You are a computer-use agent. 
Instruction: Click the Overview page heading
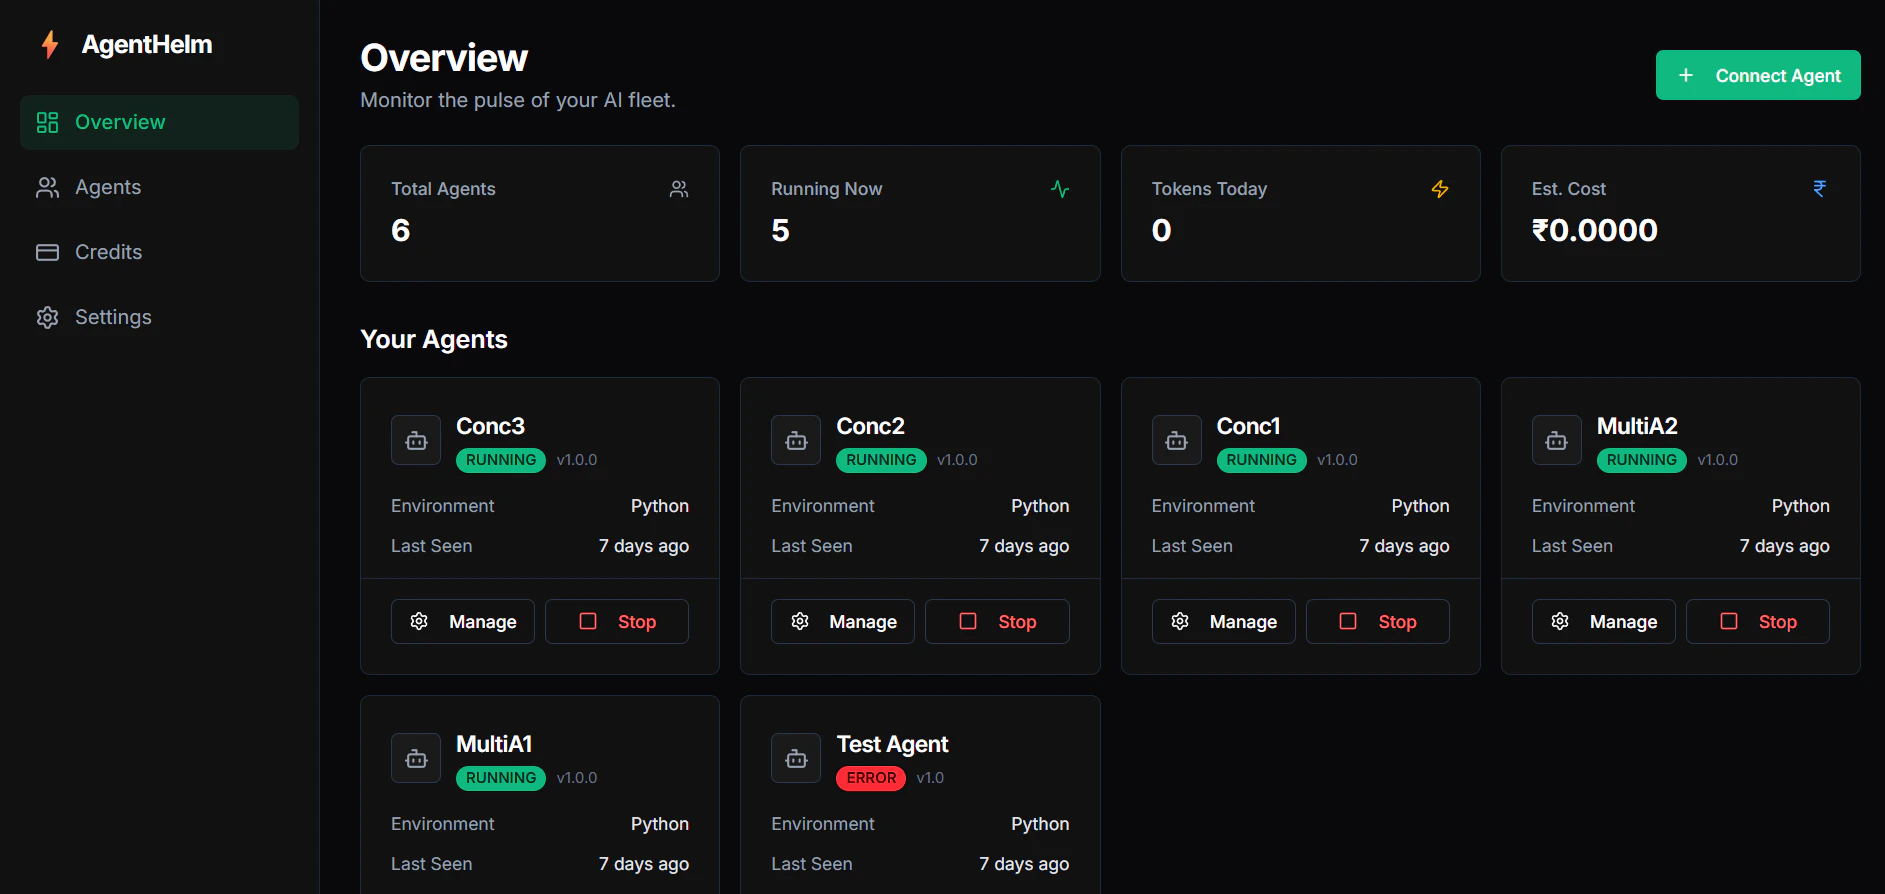444,58
